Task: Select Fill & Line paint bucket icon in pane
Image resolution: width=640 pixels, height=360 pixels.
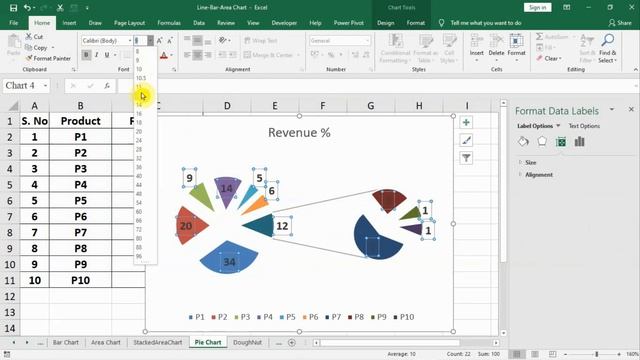Action: pyautogui.click(x=523, y=142)
